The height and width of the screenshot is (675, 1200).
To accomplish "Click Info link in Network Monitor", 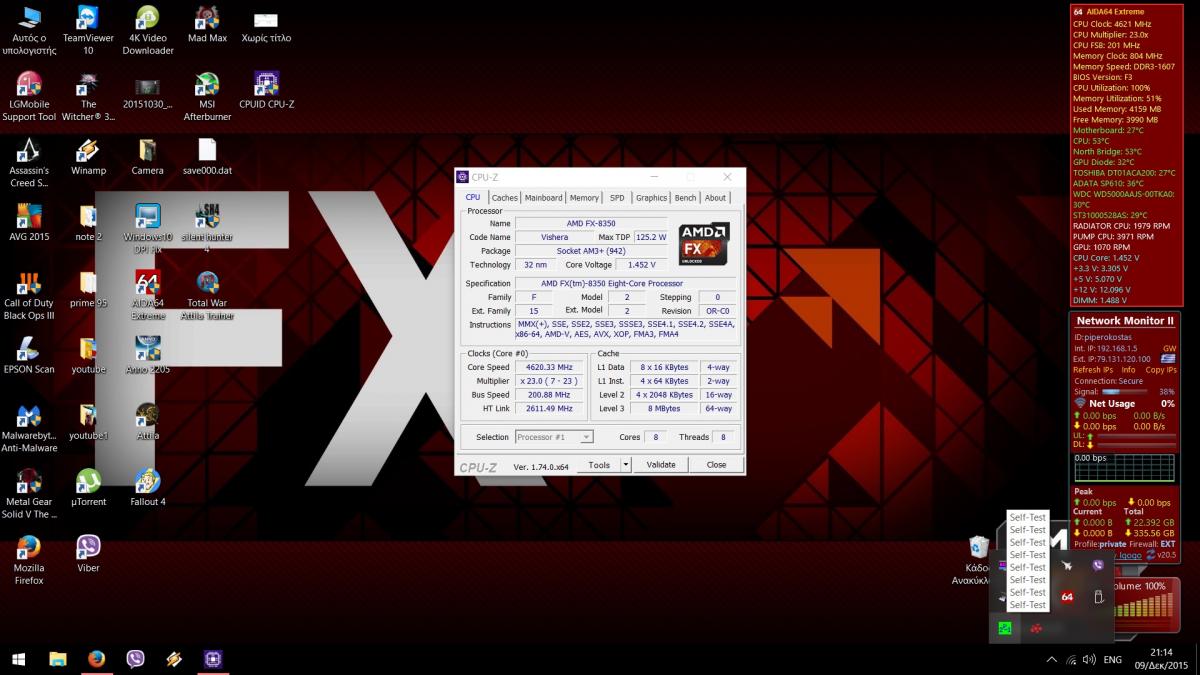I will [1128, 370].
